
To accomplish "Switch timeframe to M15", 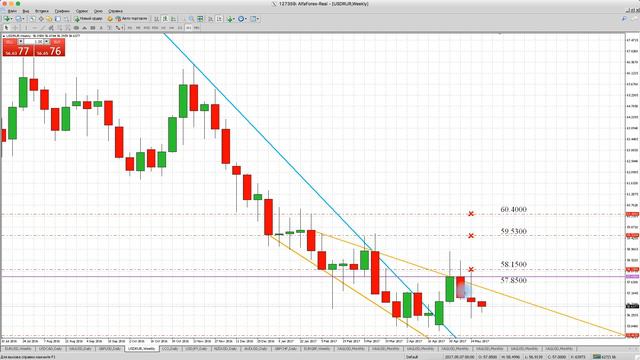I will coord(147,28).
